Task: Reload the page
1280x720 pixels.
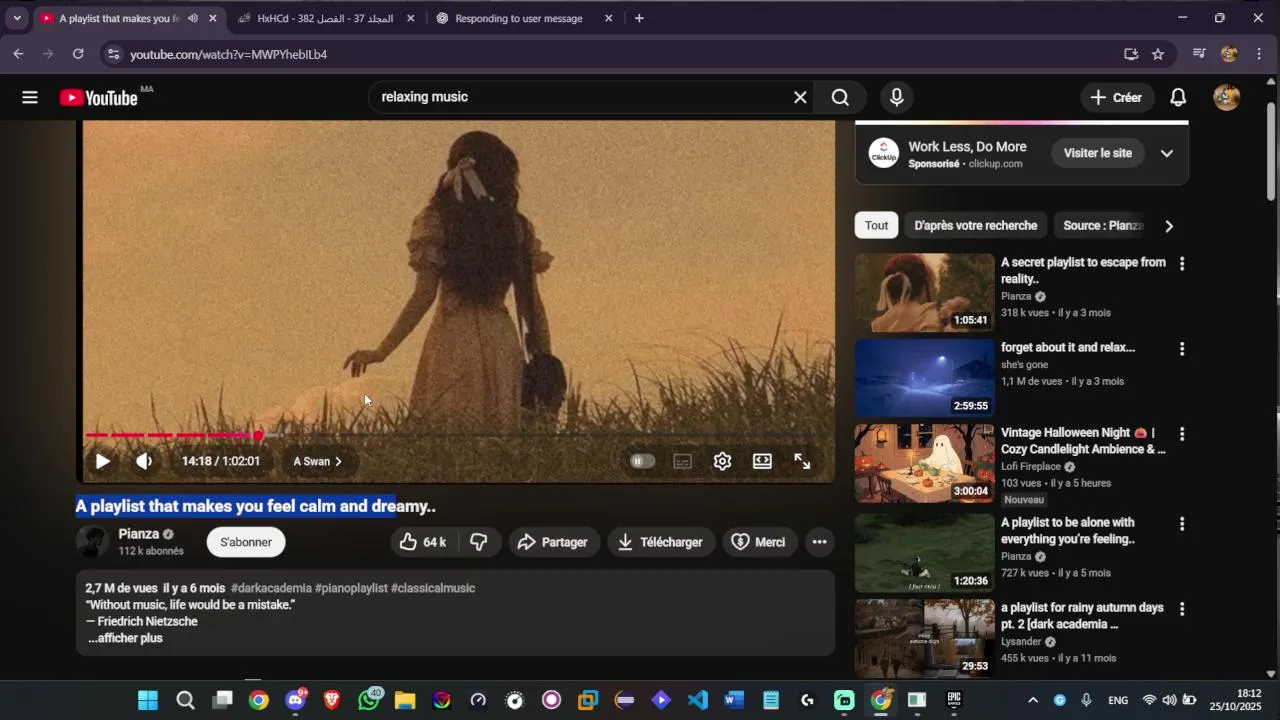Action: (x=78, y=54)
